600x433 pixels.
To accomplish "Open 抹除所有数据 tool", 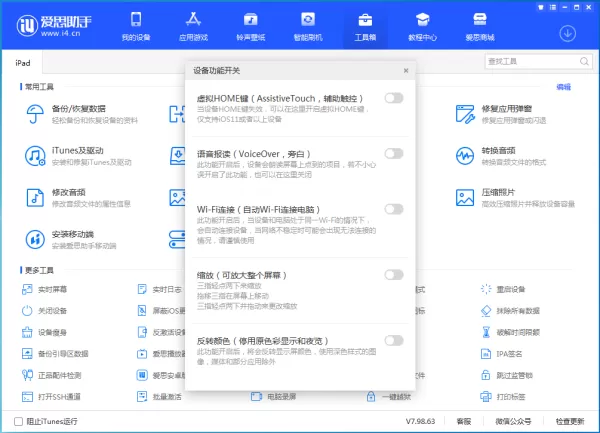I will pos(510,311).
